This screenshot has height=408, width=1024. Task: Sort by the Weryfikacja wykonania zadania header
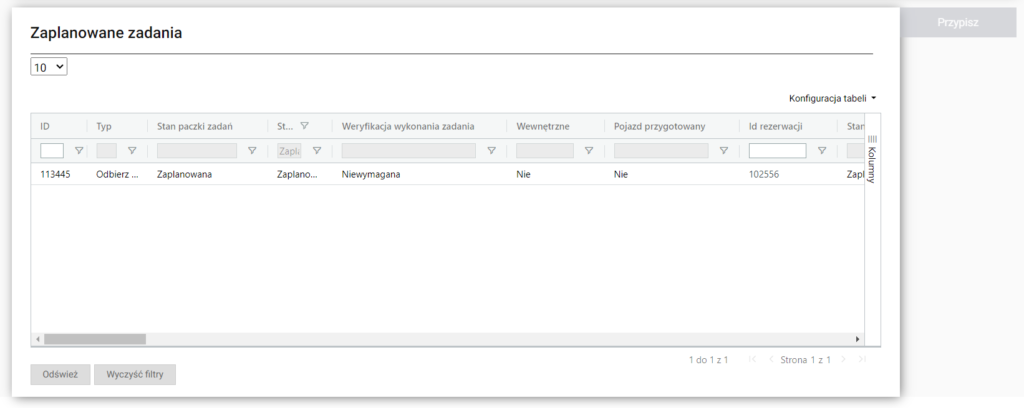coord(408,126)
